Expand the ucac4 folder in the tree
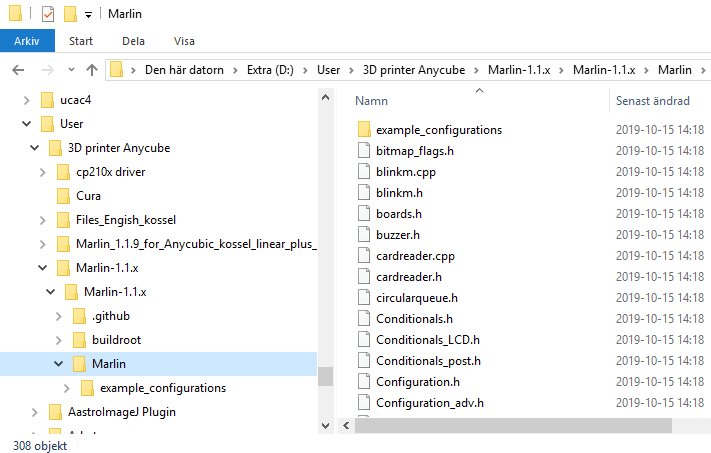The image size is (711, 453). (27, 100)
